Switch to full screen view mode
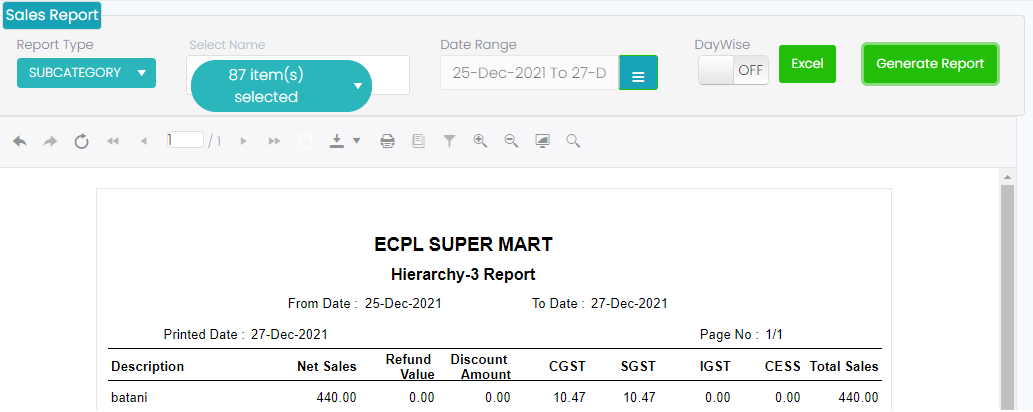This screenshot has height=412, width=1033. tap(542, 142)
